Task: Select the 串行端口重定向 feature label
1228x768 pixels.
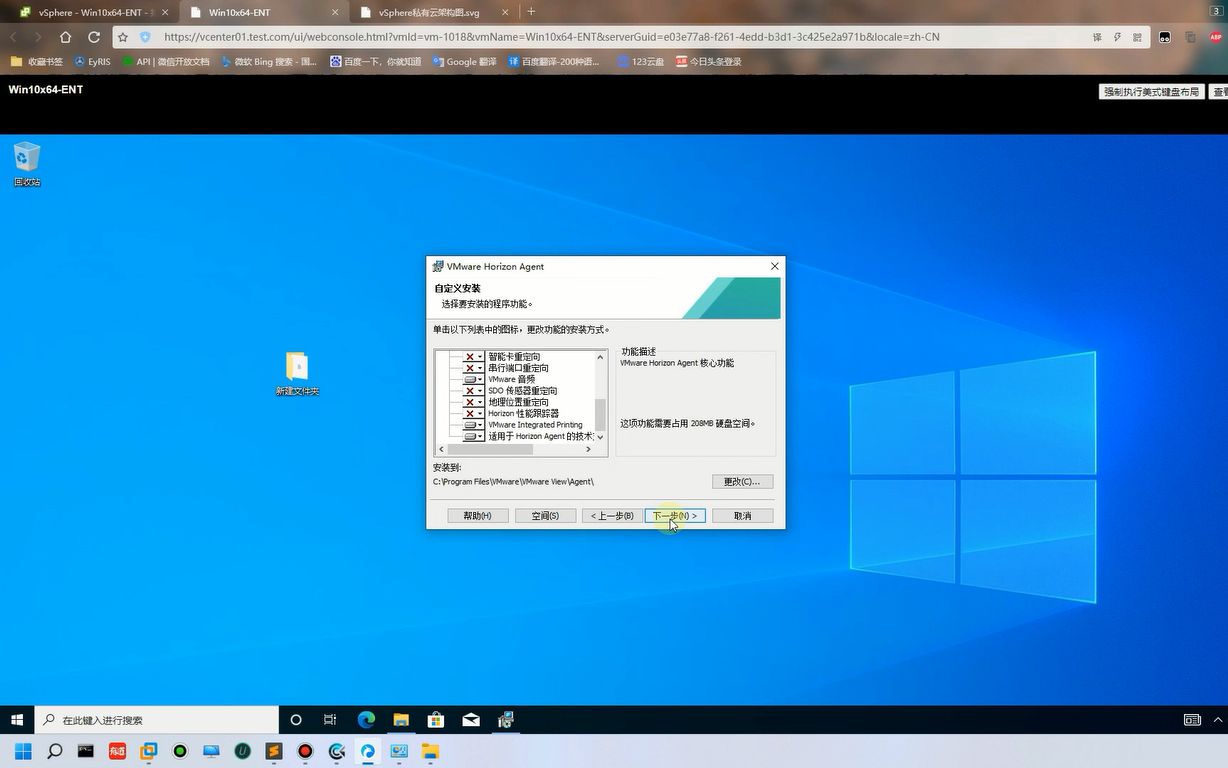Action: pyautogui.click(x=518, y=368)
